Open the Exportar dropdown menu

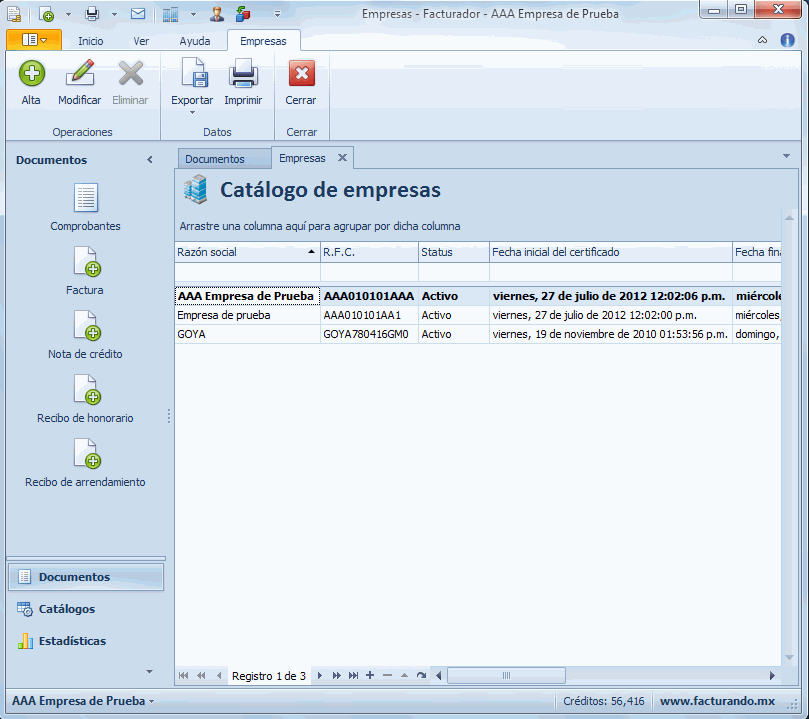(191, 111)
